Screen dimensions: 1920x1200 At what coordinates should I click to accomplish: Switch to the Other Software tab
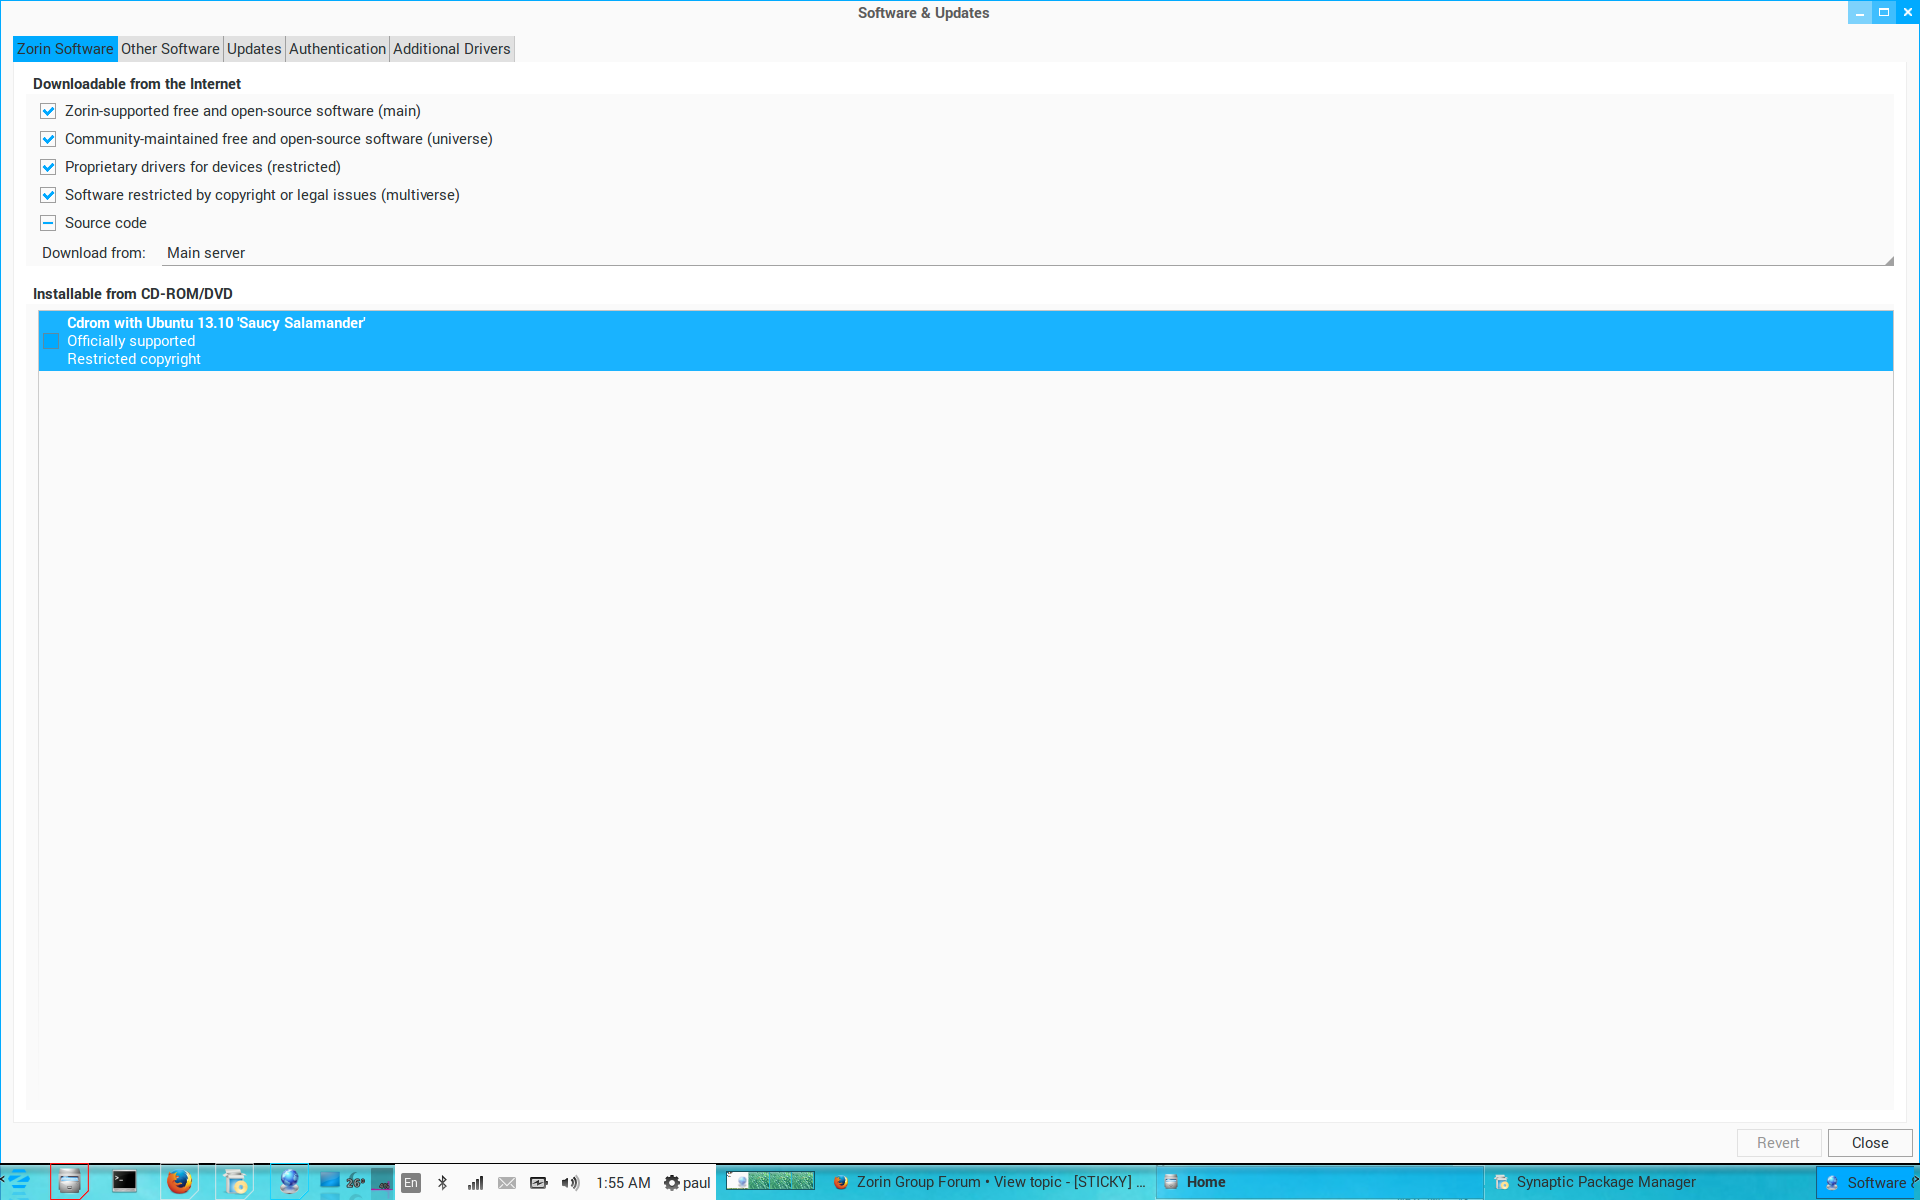click(x=170, y=49)
